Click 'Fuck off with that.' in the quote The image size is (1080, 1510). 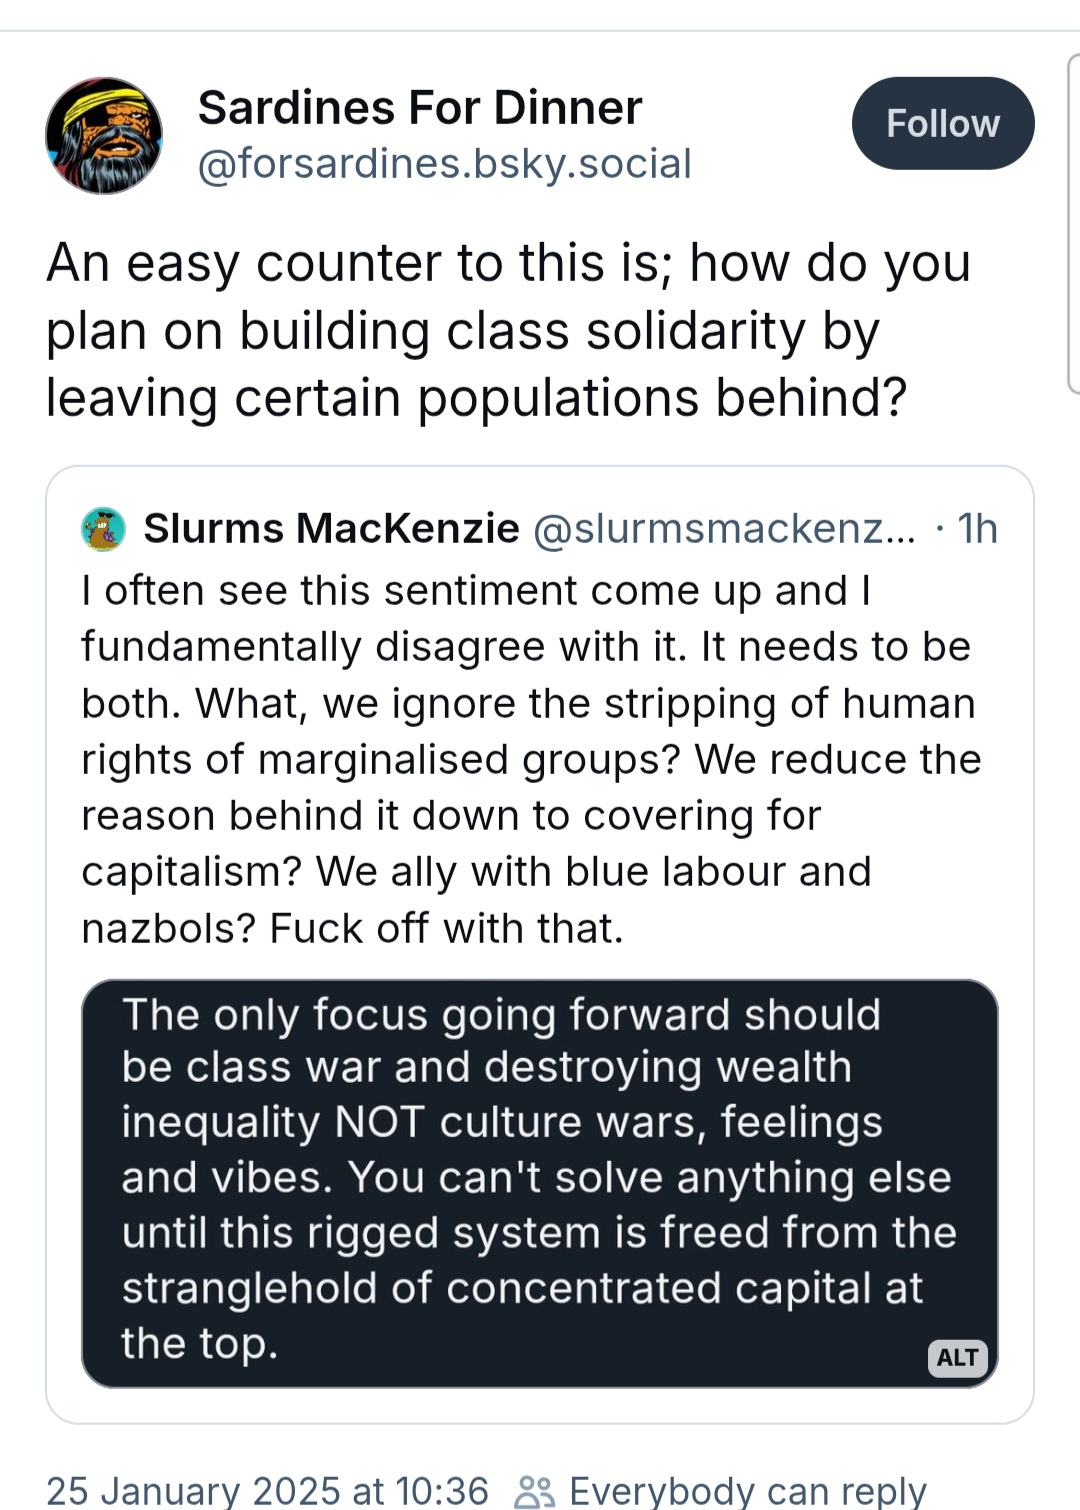pyautogui.click(x=446, y=929)
